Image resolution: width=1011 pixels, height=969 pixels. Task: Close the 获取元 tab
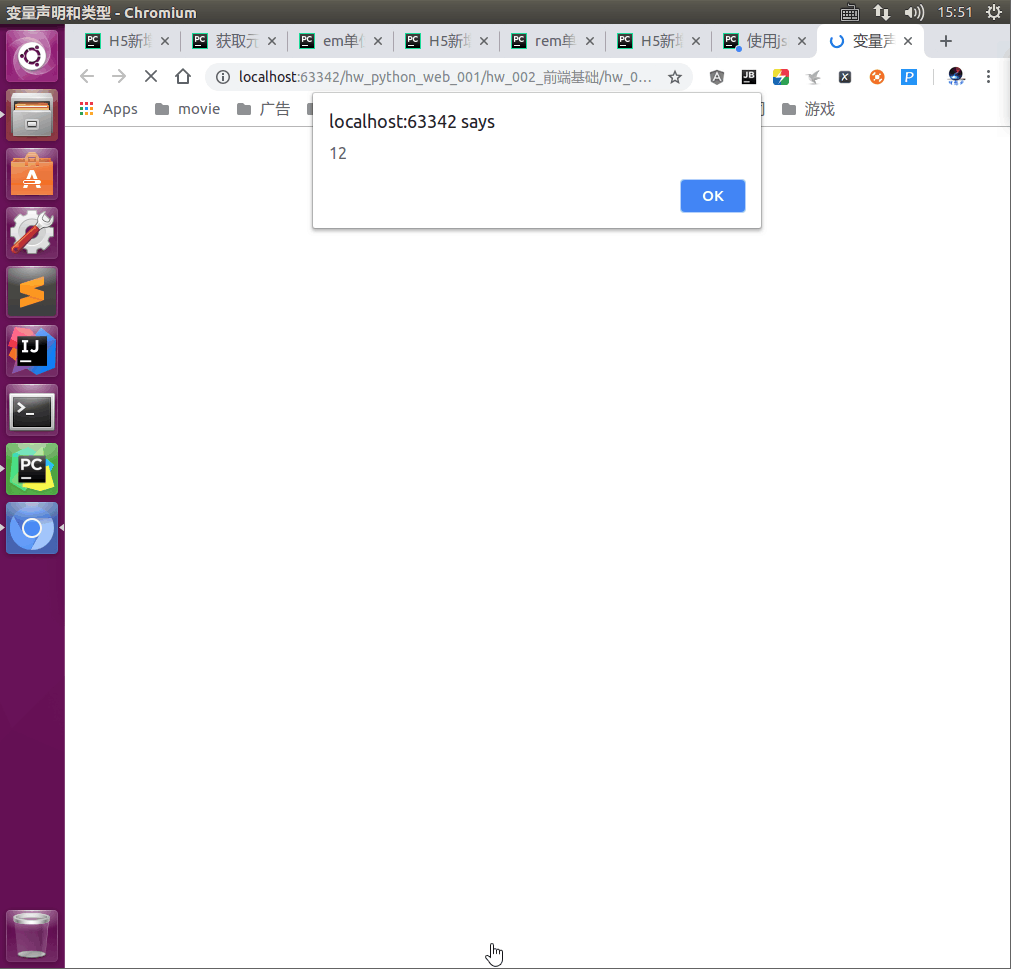(x=272, y=41)
